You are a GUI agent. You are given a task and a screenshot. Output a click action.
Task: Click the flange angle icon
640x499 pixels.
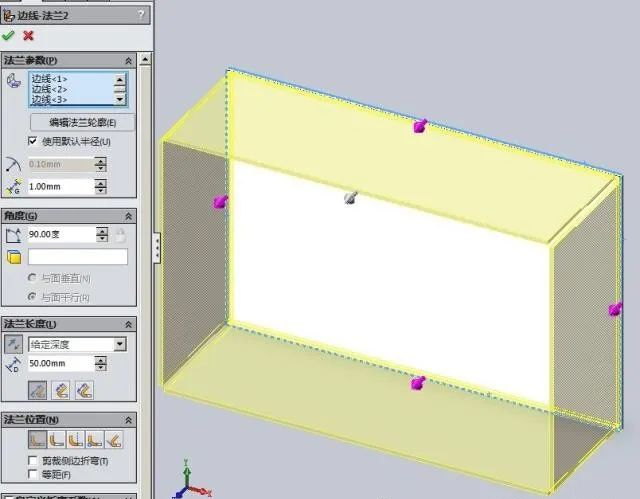coord(13,235)
